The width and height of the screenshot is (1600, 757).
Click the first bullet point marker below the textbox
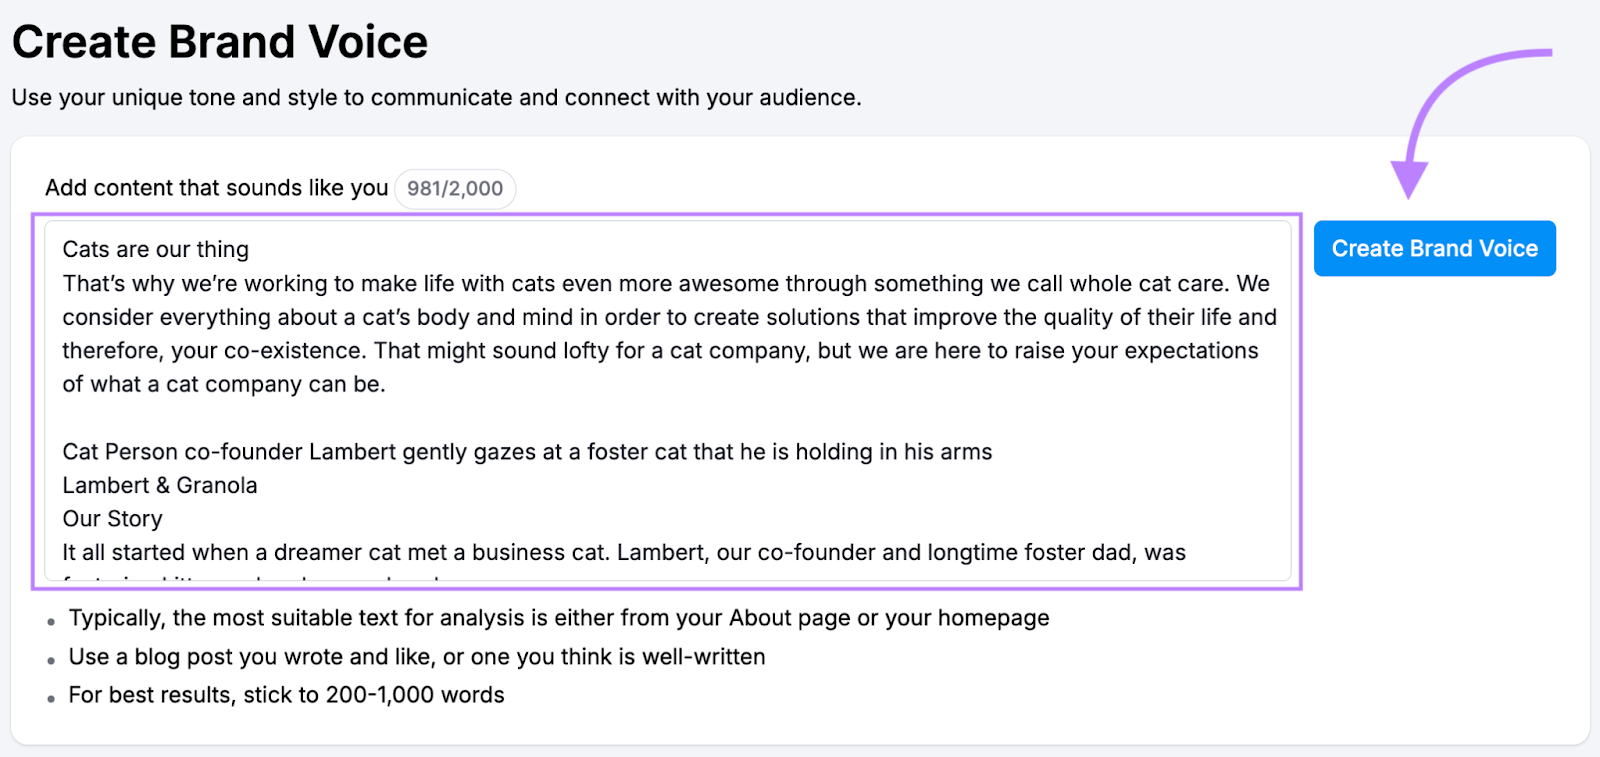point(50,621)
